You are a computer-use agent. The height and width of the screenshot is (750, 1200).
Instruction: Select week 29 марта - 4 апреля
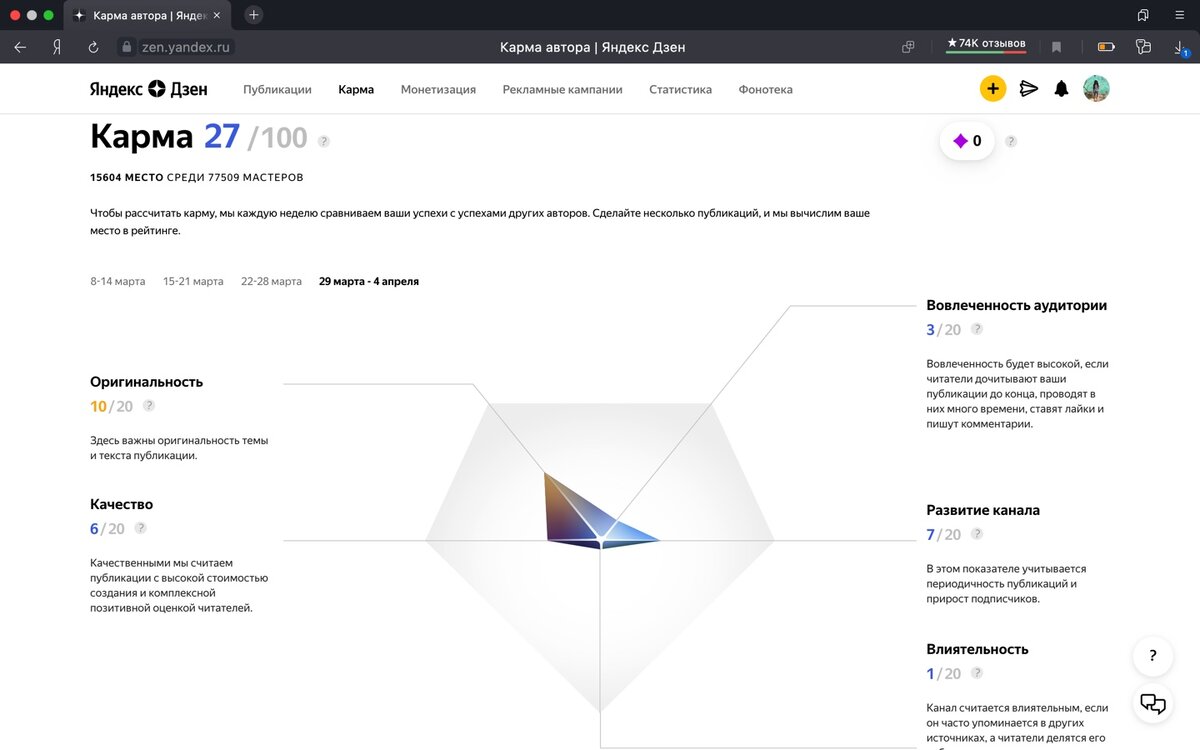click(369, 281)
